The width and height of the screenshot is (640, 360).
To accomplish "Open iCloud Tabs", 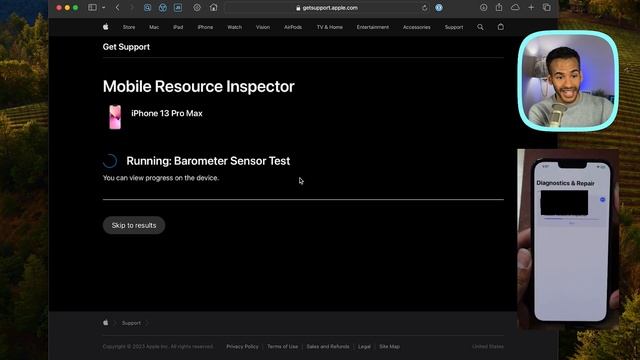I will click(515, 7).
